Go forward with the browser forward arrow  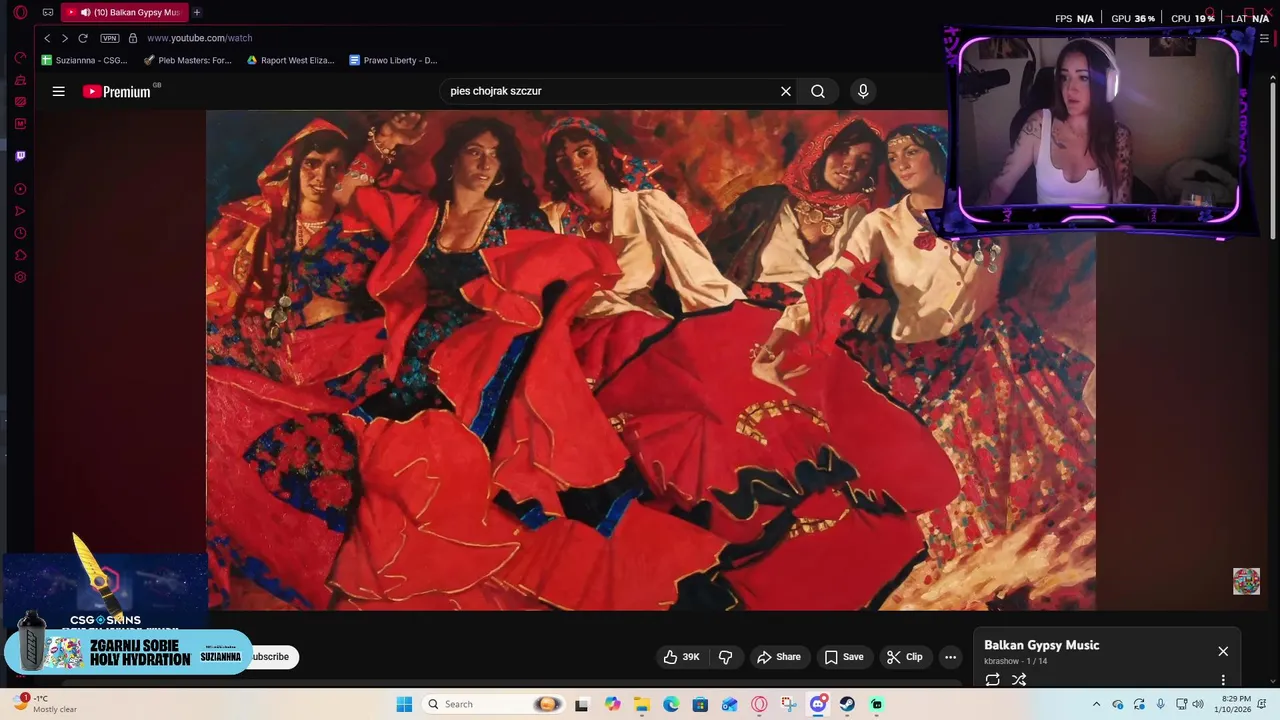[x=65, y=38]
